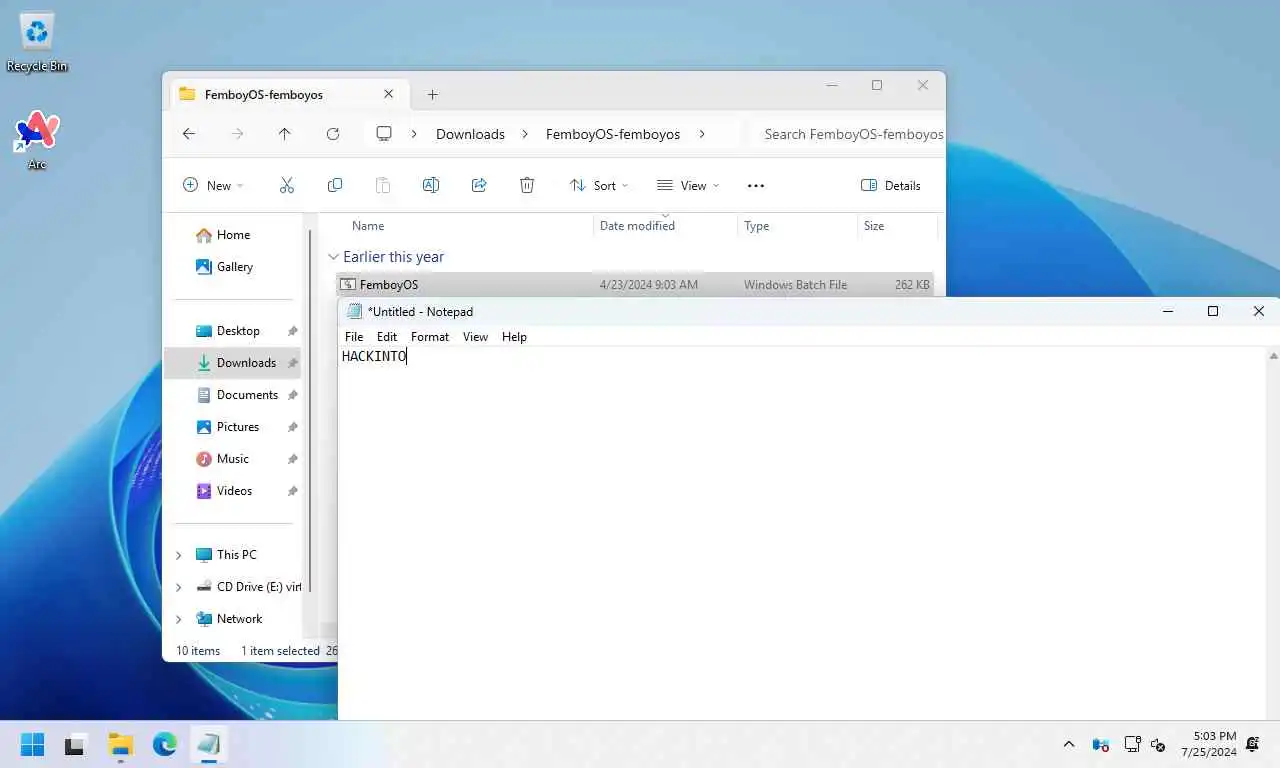
Task: Open the notification bell in the tray
Action: coord(1254,744)
